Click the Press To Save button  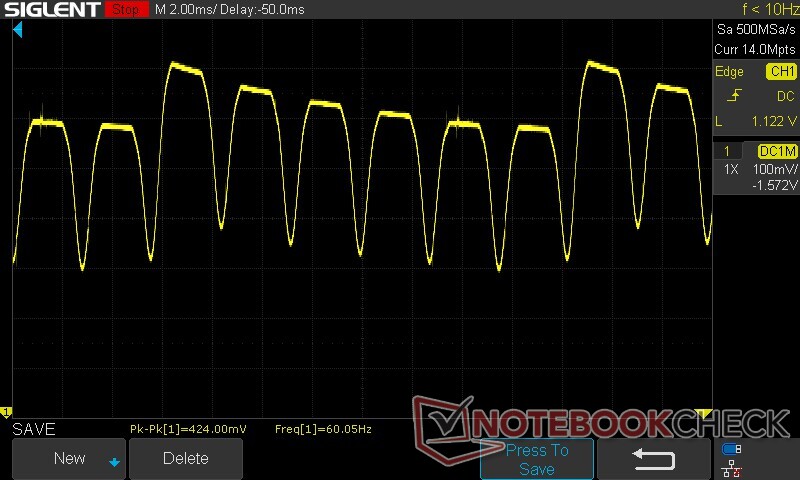click(537, 460)
